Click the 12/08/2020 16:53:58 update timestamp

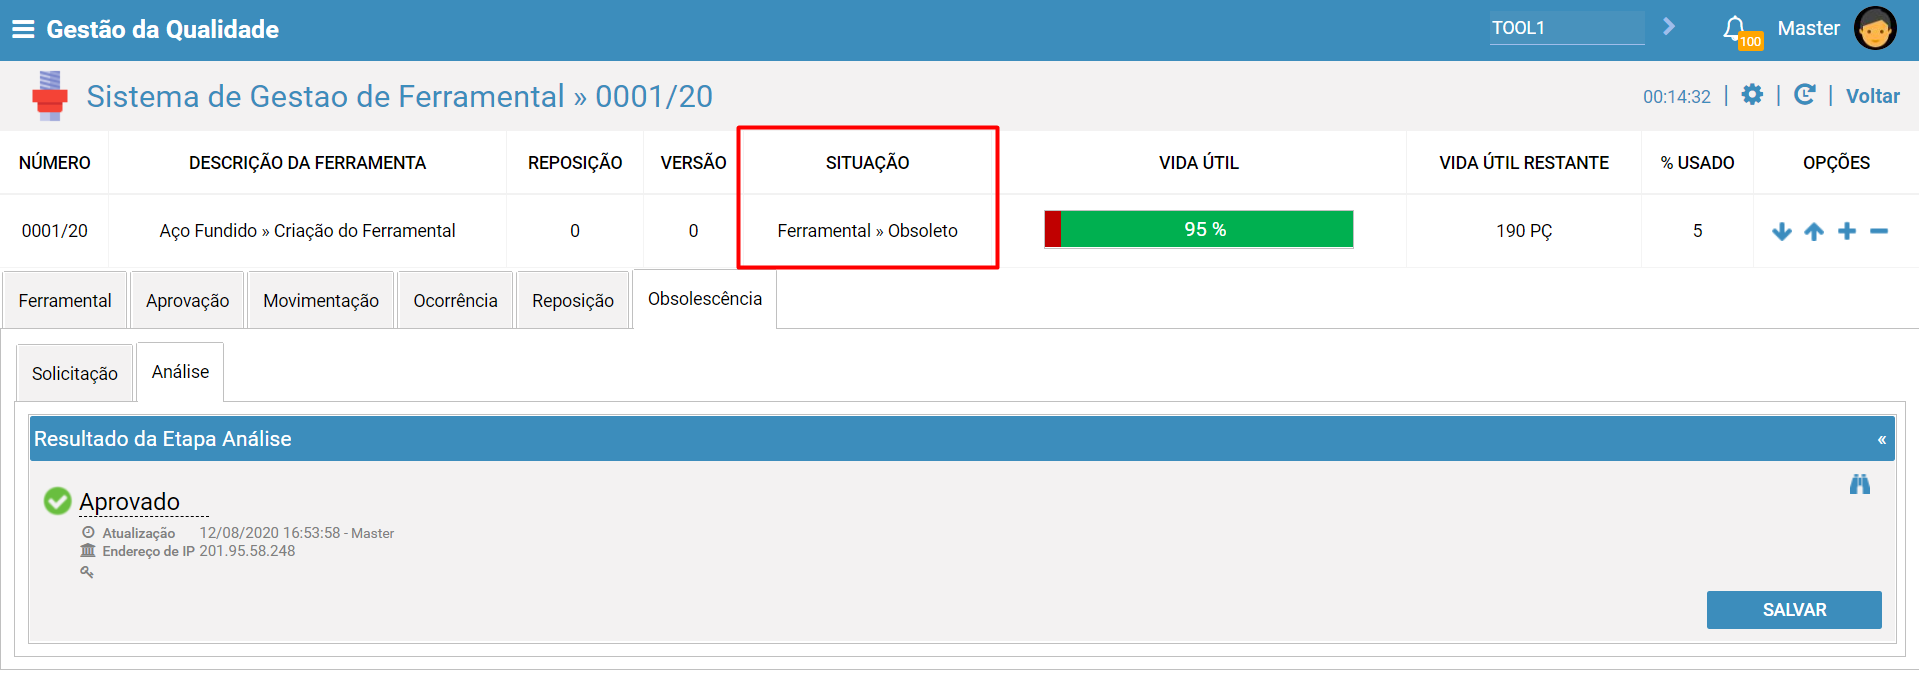[x=270, y=533]
